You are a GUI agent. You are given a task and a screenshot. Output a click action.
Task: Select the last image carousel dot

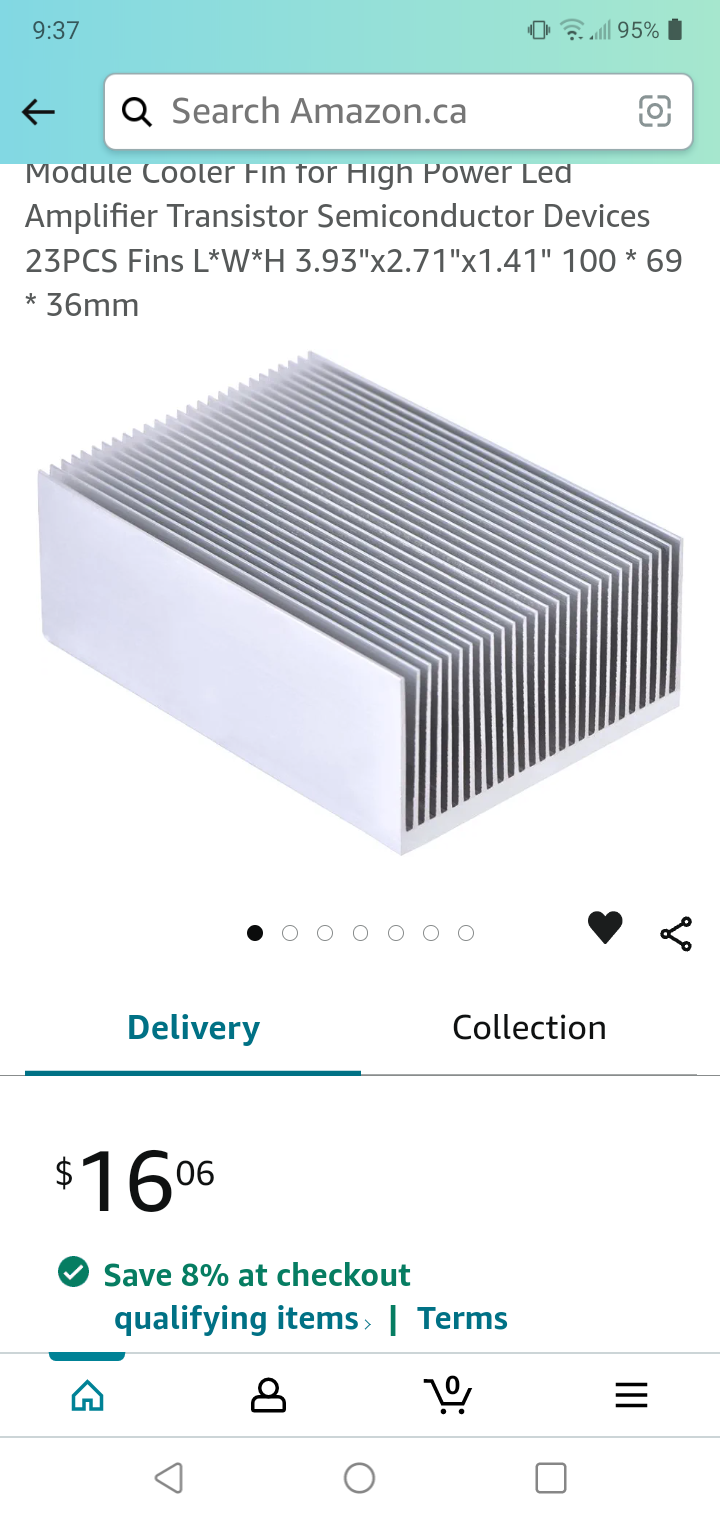(x=466, y=933)
